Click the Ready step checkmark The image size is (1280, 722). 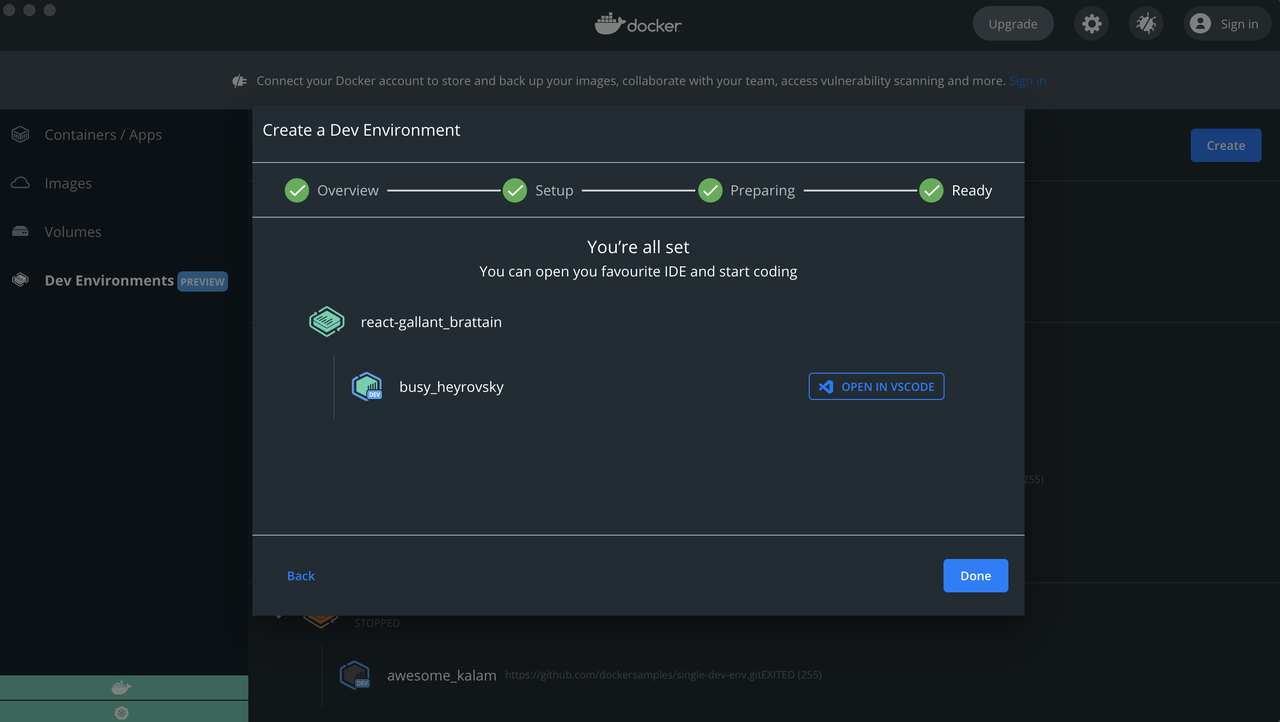pos(931,190)
